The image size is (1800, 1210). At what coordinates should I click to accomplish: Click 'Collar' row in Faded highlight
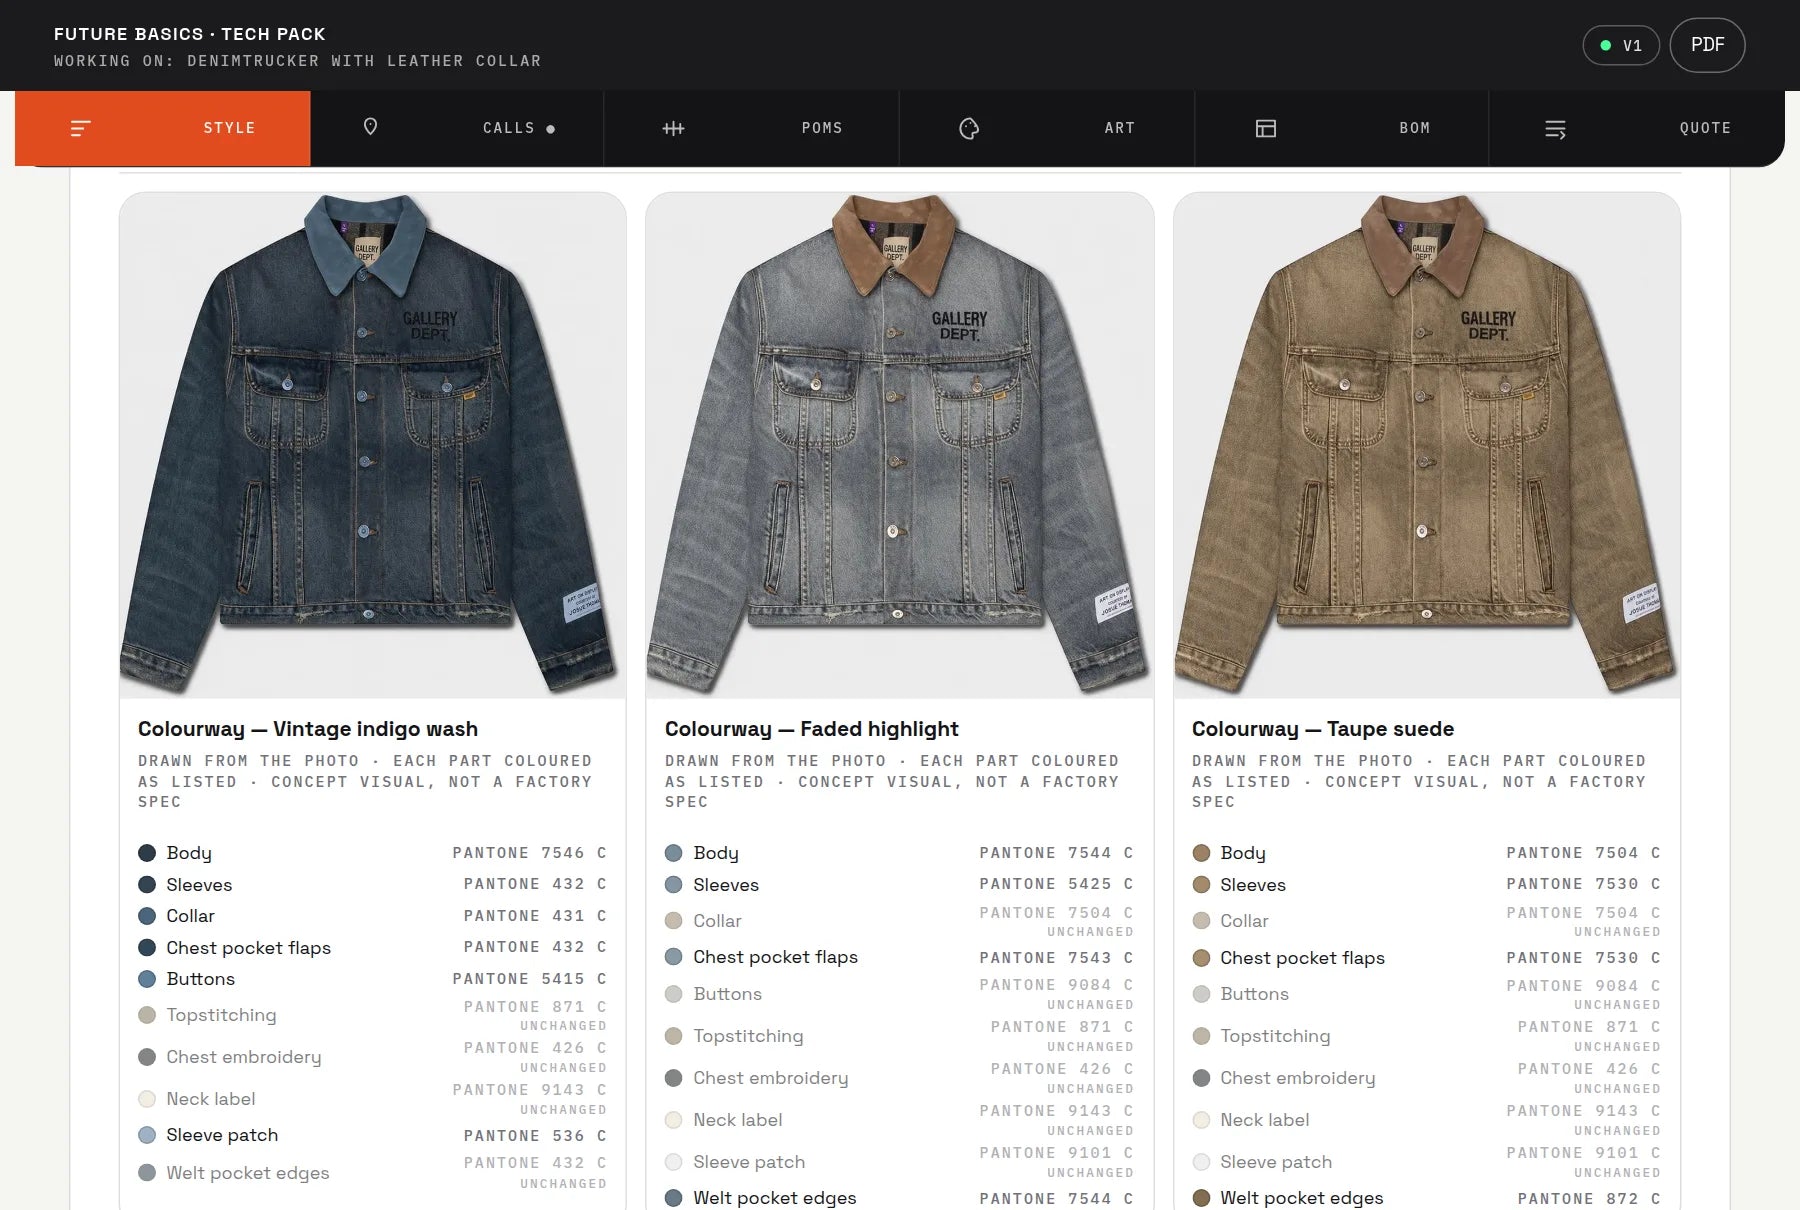tap(900, 921)
